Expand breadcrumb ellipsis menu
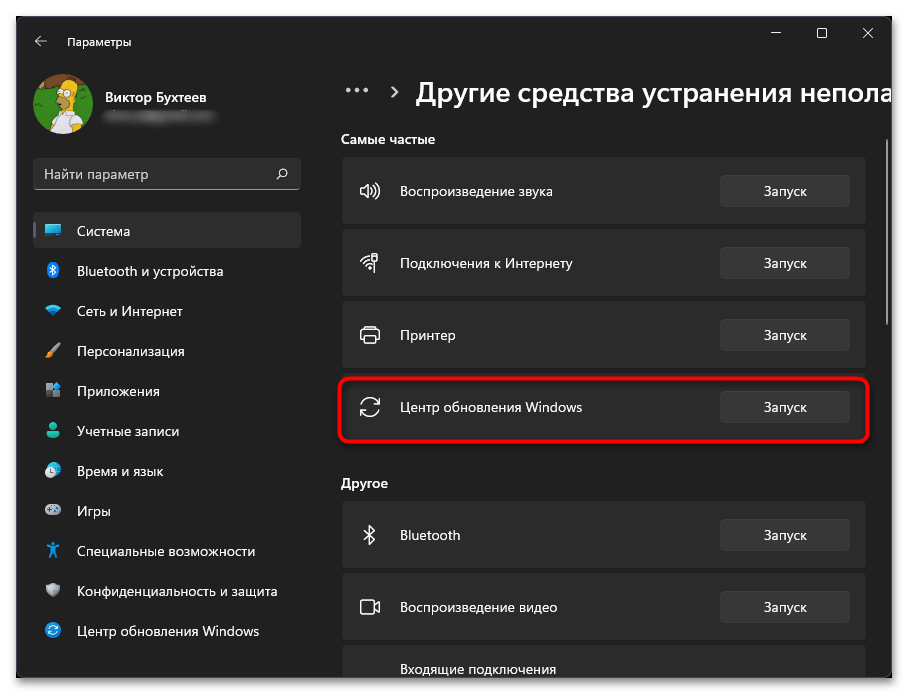908x694 pixels. click(357, 90)
